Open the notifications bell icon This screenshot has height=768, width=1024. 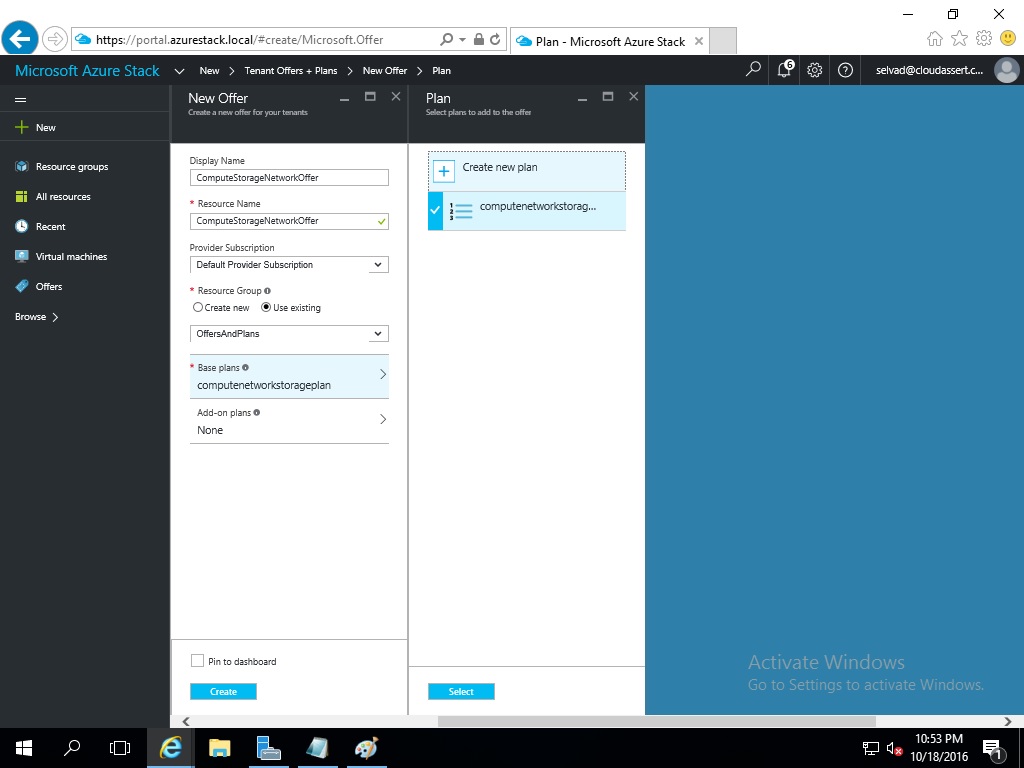tap(784, 69)
